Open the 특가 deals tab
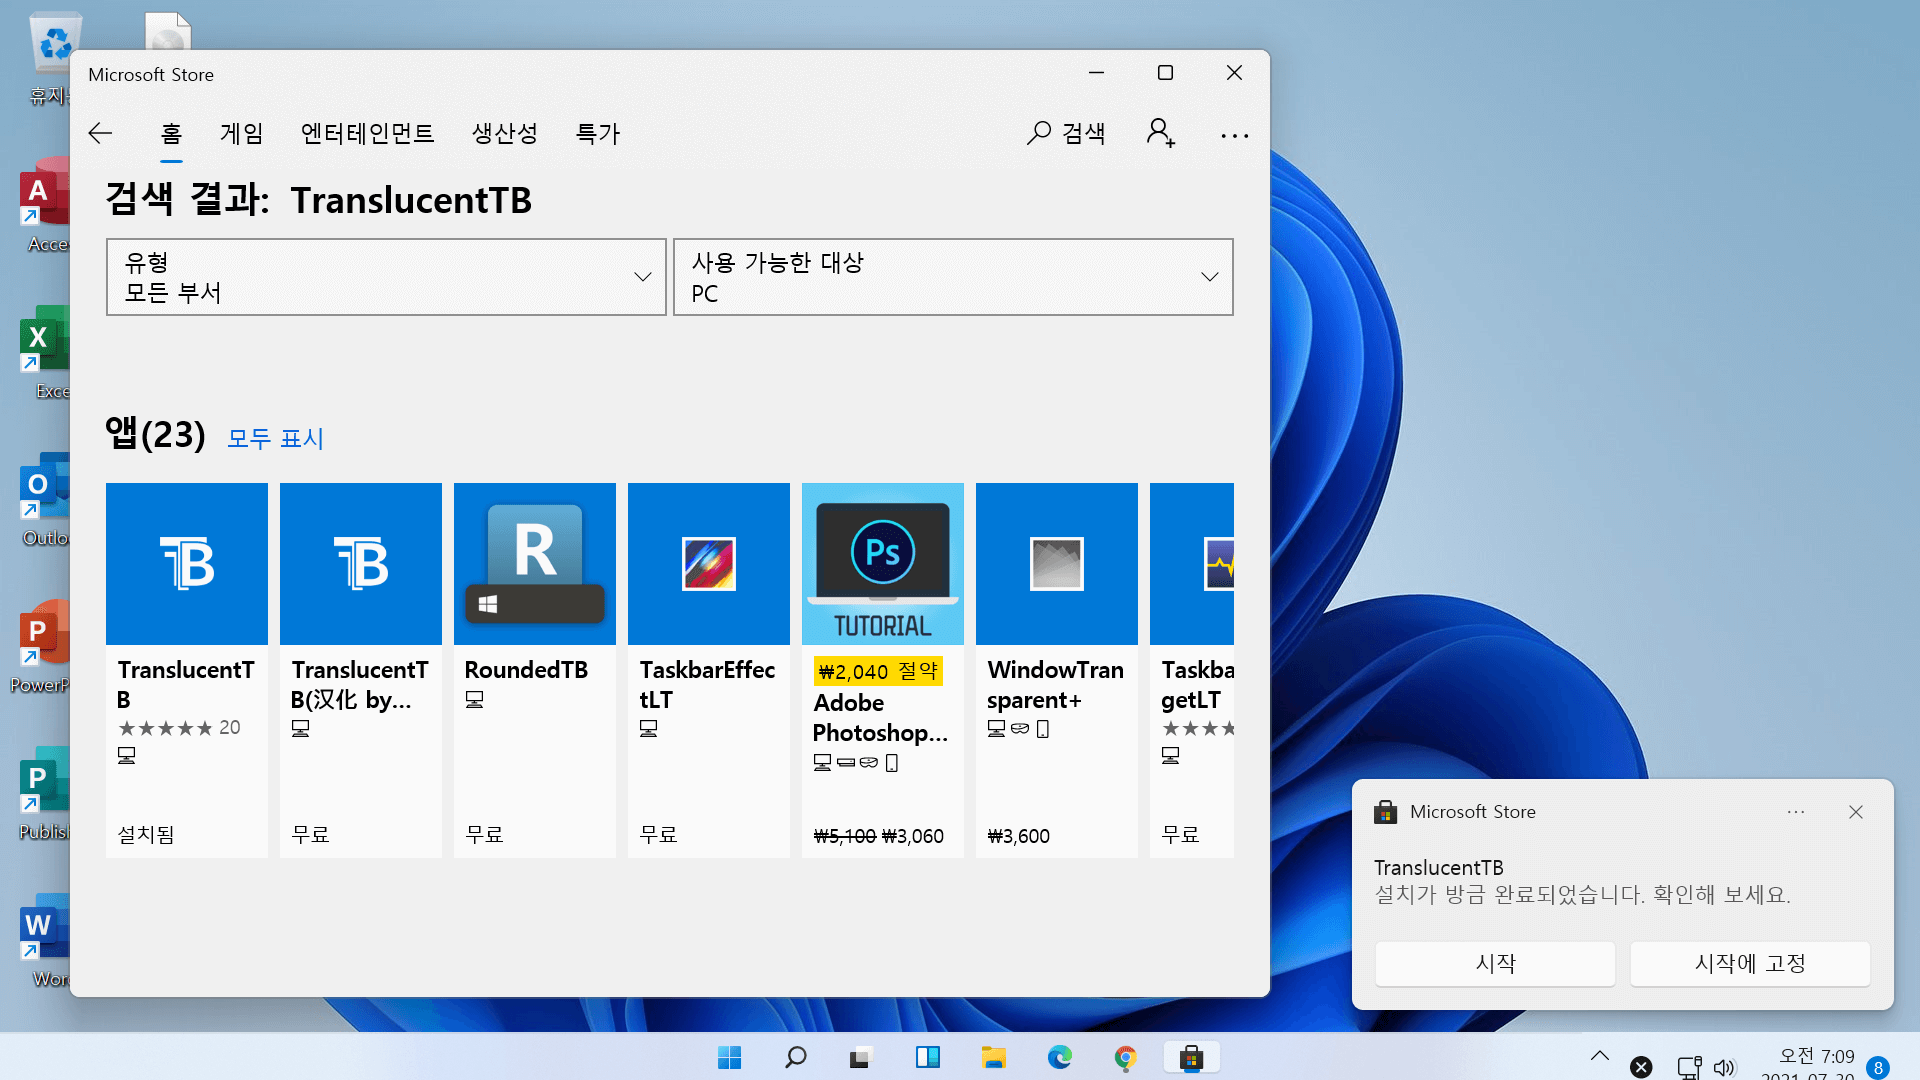The height and width of the screenshot is (1080, 1920). pyautogui.click(x=598, y=133)
